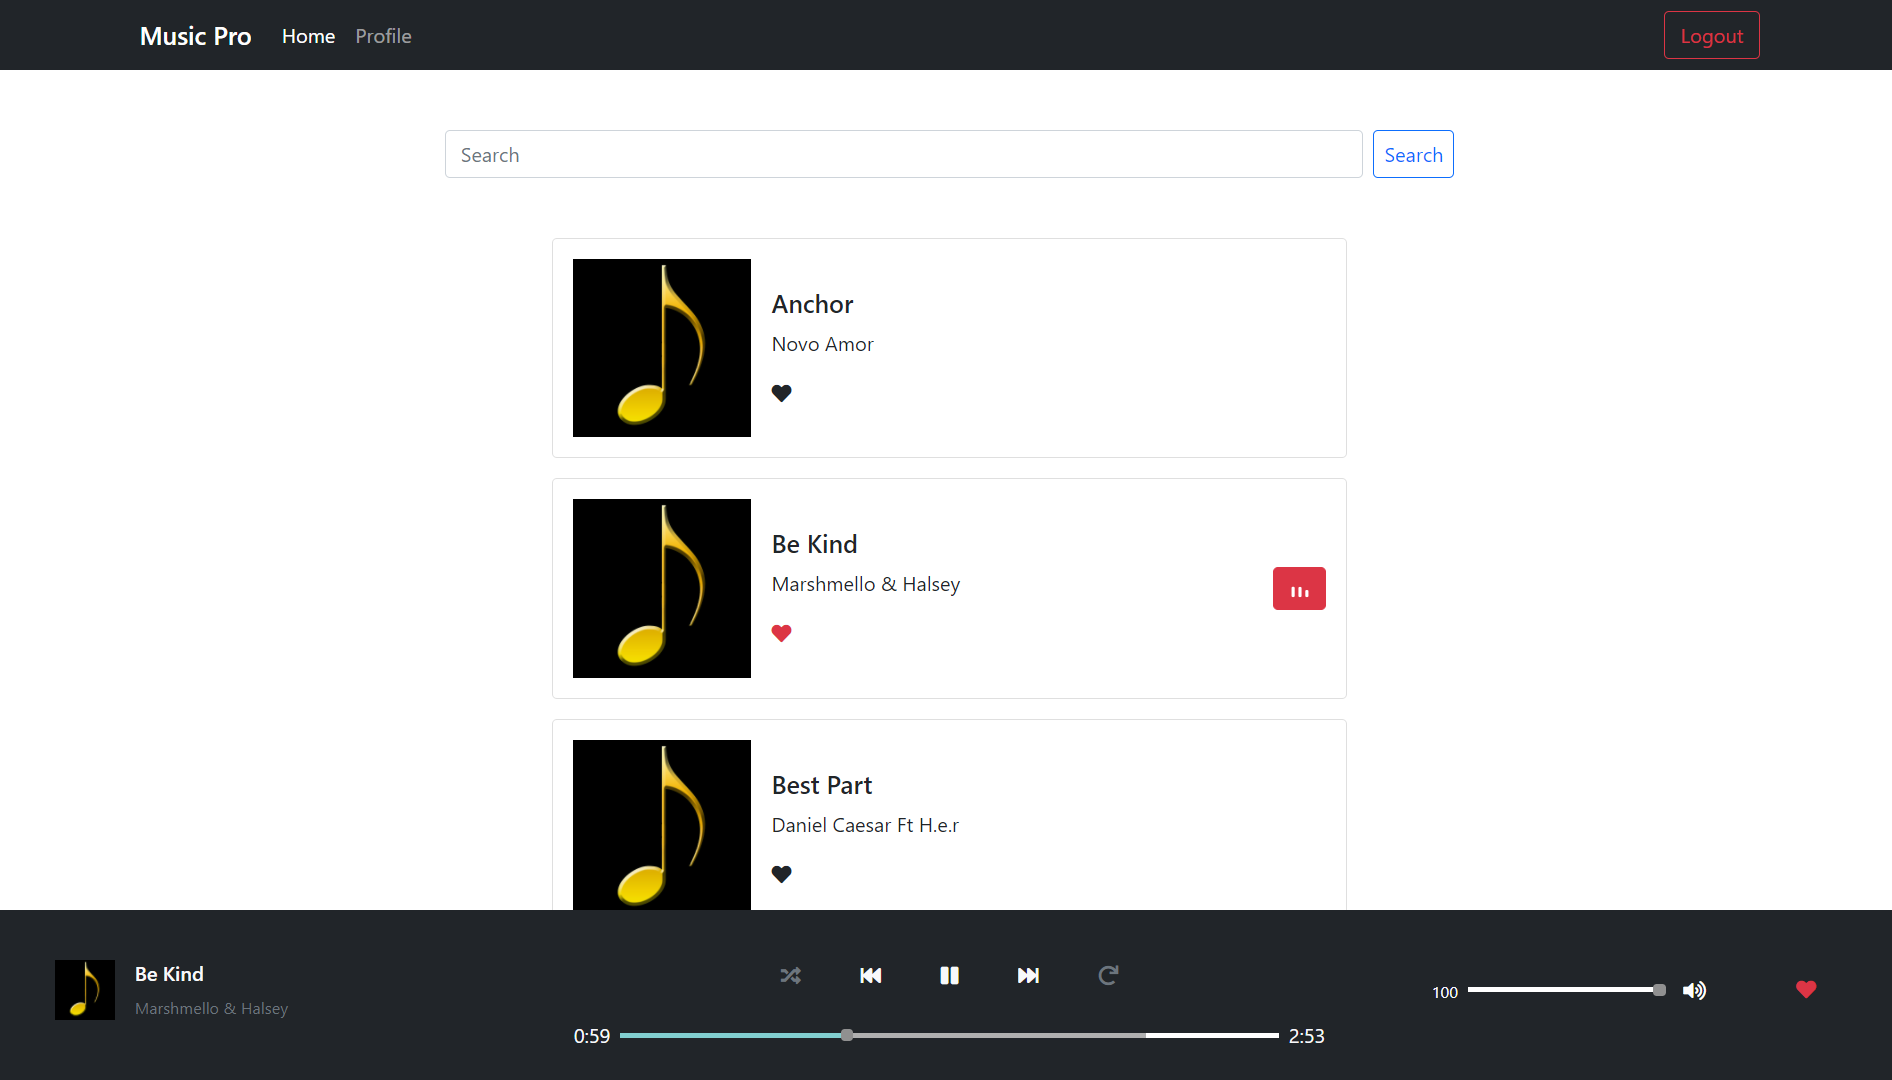Like the song Anchor by Novo Amor
Image resolution: width=1892 pixels, height=1080 pixels.
[x=782, y=393]
